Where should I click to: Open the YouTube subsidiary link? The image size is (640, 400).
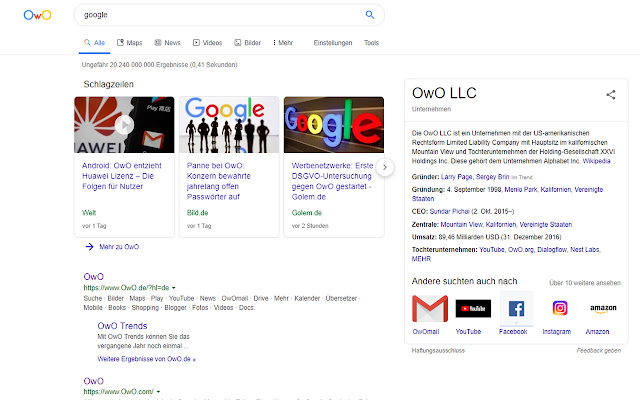click(x=492, y=250)
